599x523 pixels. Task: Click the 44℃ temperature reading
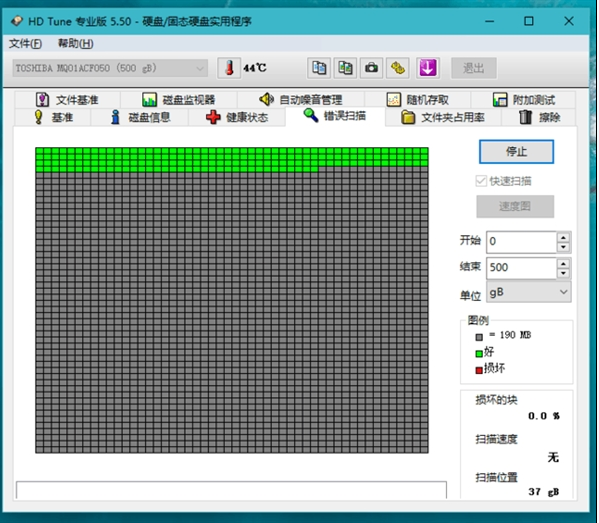click(x=255, y=68)
